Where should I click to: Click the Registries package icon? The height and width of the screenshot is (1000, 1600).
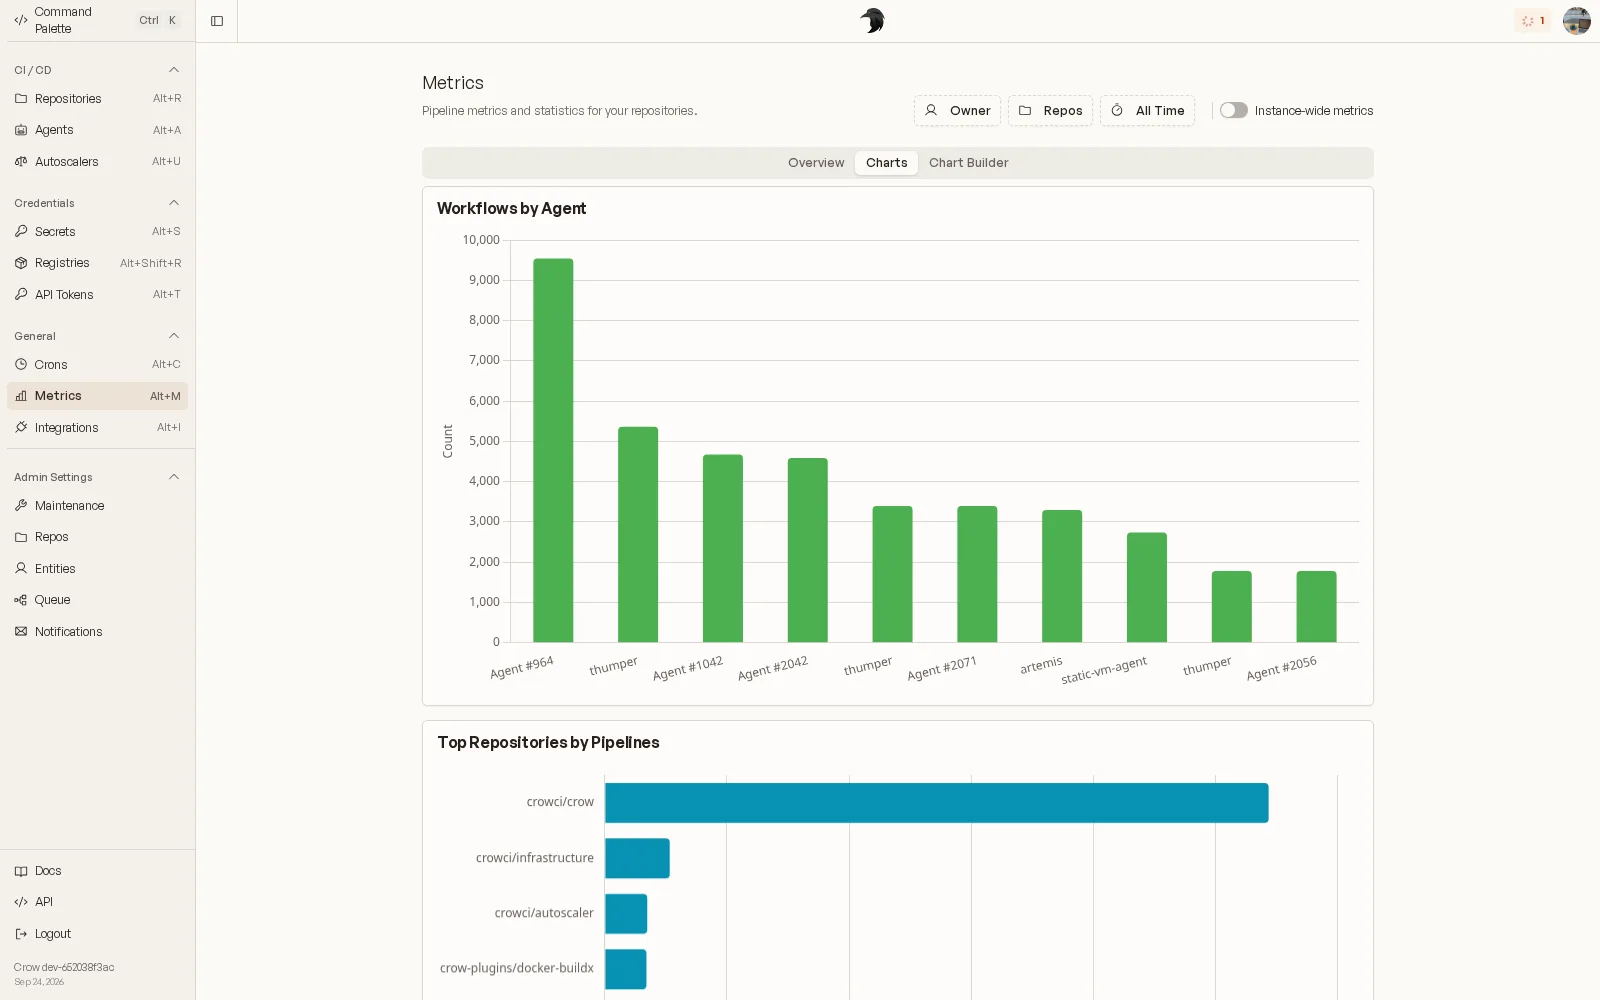click(21, 263)
